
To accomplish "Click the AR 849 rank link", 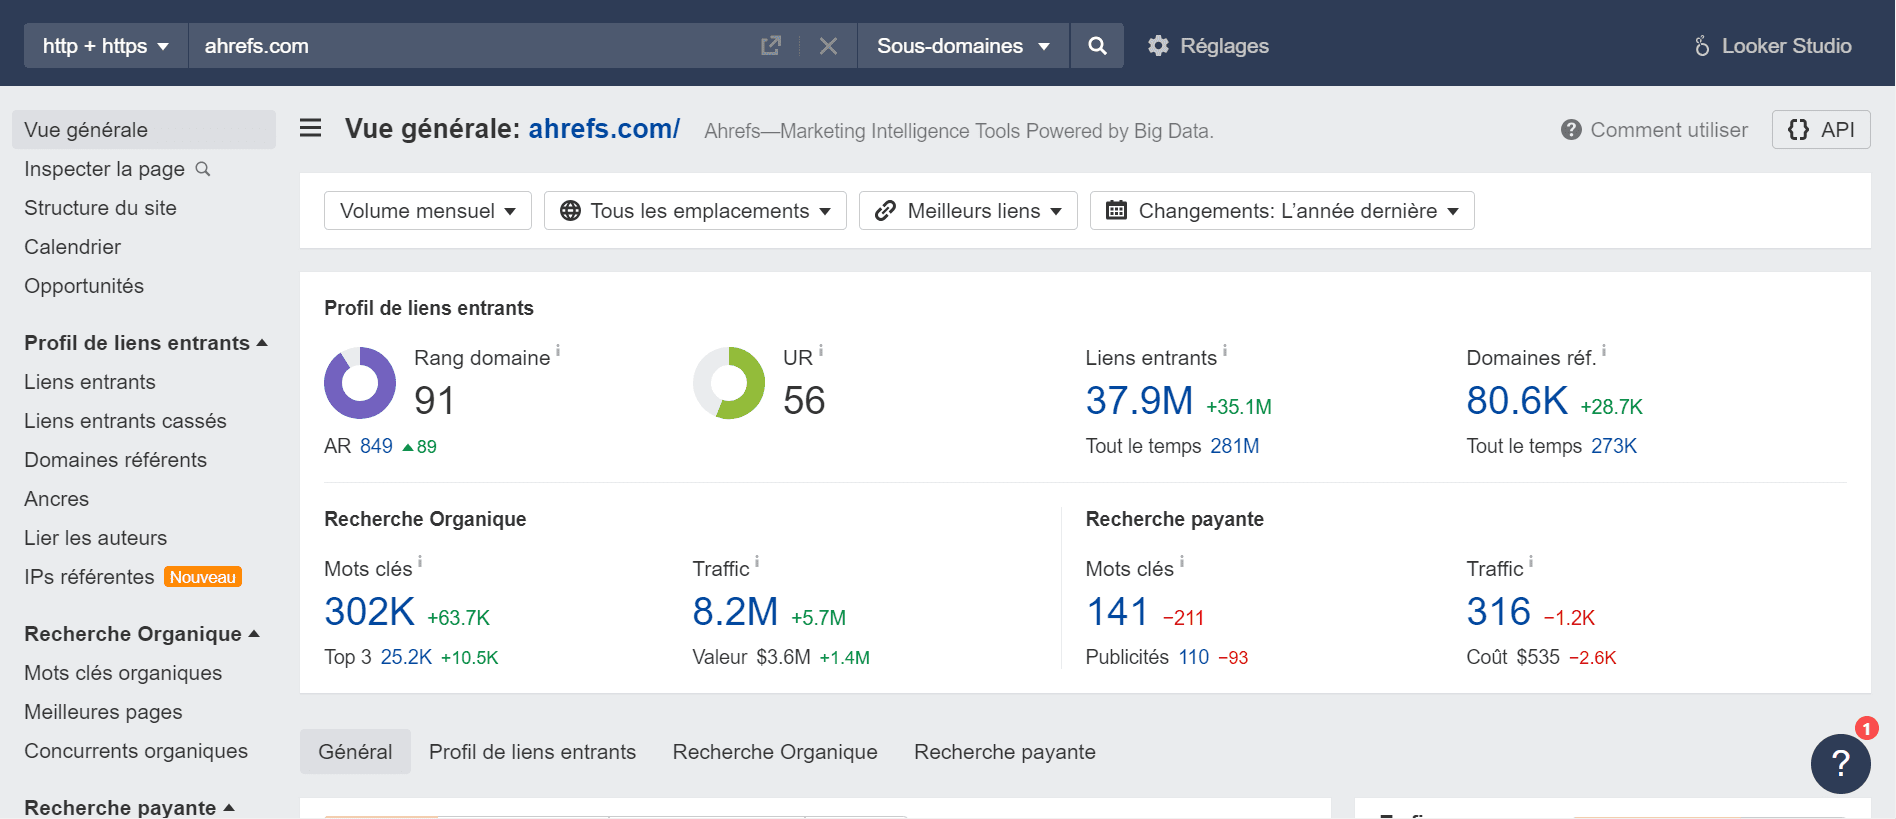I will pos(376,446).
